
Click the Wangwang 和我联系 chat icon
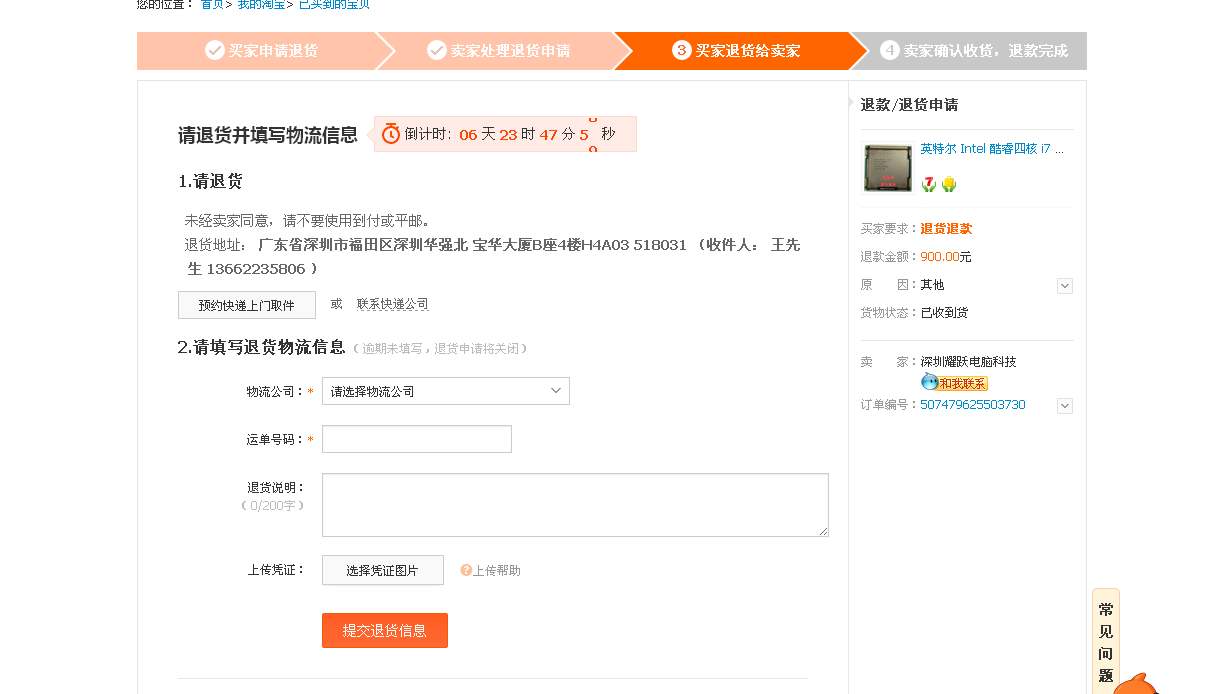[929, 383]
